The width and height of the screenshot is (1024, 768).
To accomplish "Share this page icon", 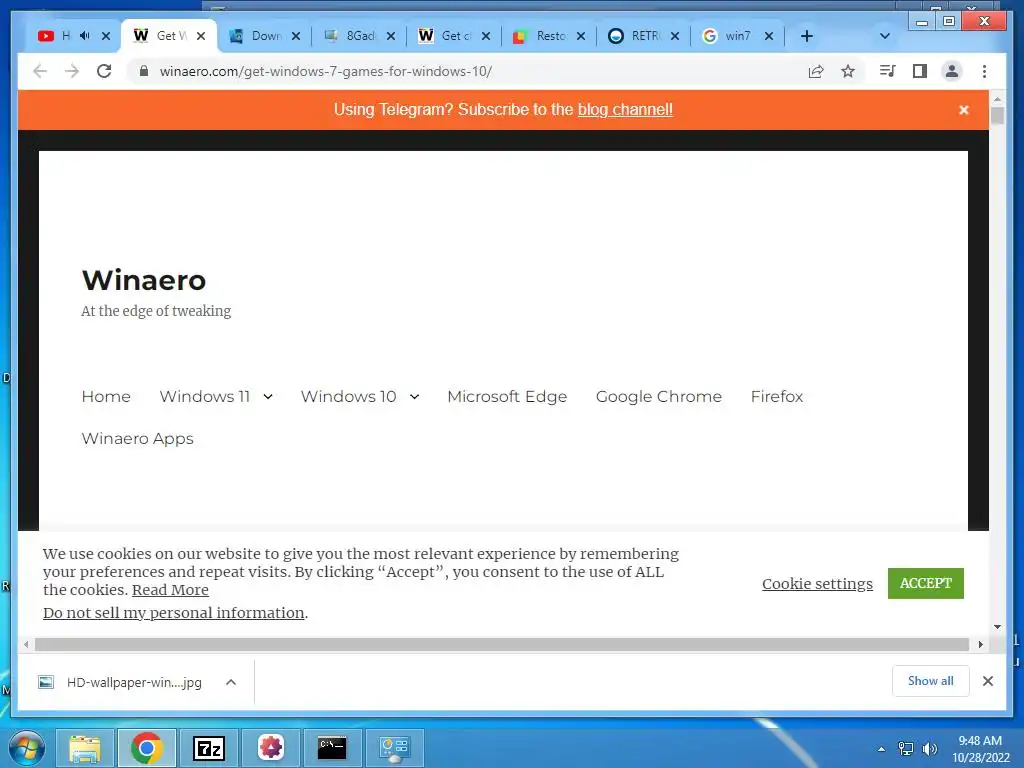I will tap(816, 71).
